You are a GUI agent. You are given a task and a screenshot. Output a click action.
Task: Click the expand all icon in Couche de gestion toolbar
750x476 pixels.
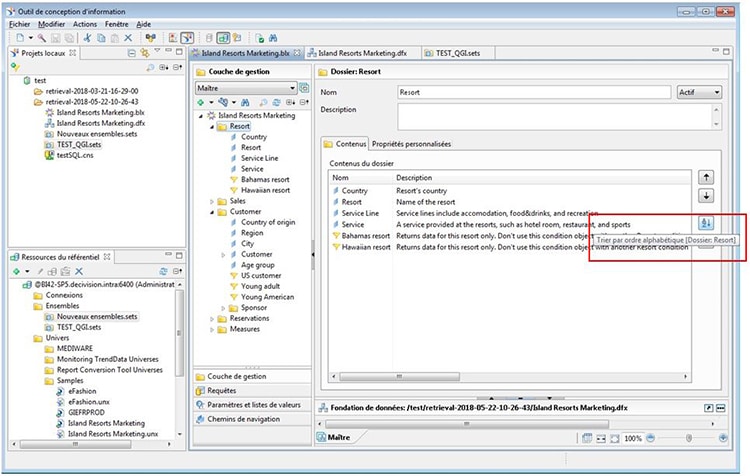click(290, 102)
